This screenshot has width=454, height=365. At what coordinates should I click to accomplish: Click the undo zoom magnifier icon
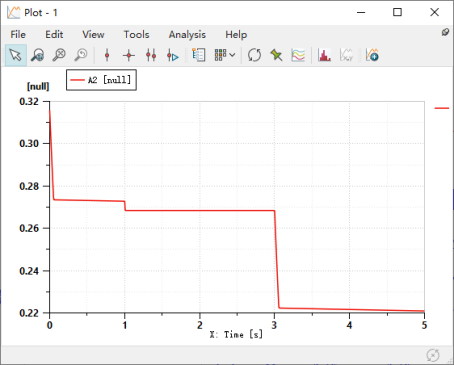[x=81, y=55]
